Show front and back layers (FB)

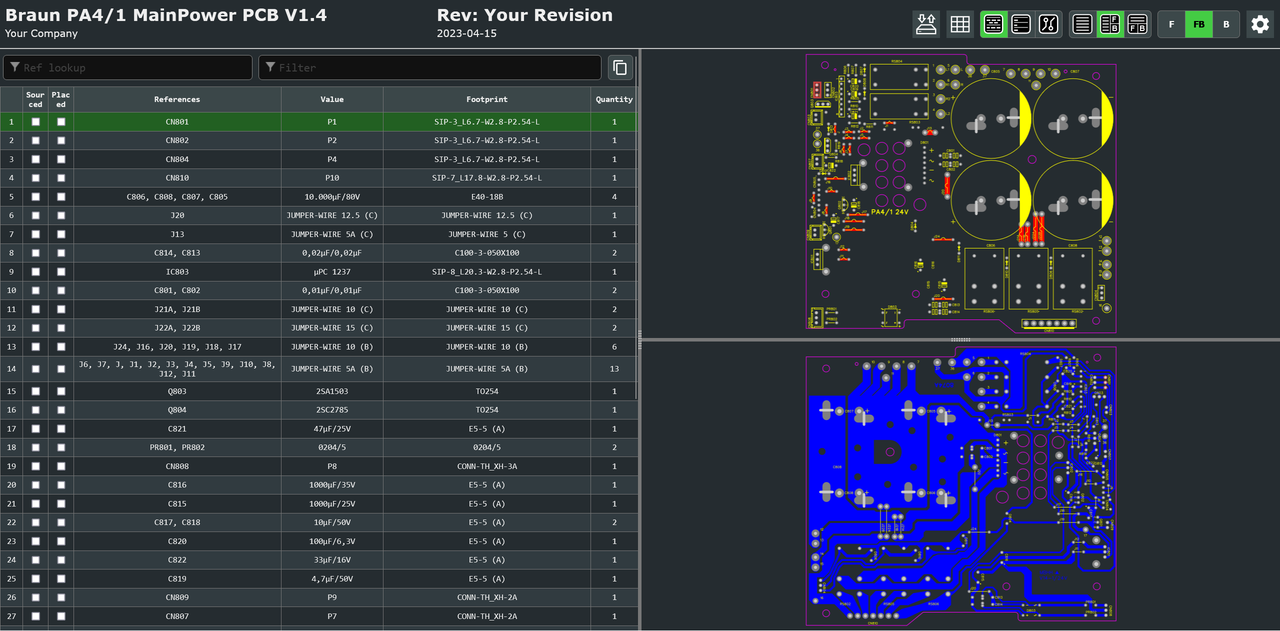pos(1199,24)
